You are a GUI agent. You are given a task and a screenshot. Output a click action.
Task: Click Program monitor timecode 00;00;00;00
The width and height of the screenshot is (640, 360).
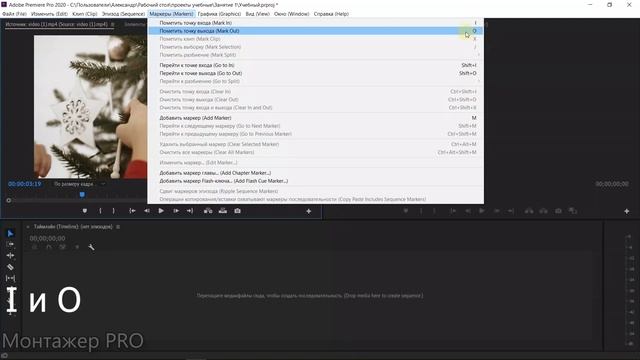click(612, 184)
